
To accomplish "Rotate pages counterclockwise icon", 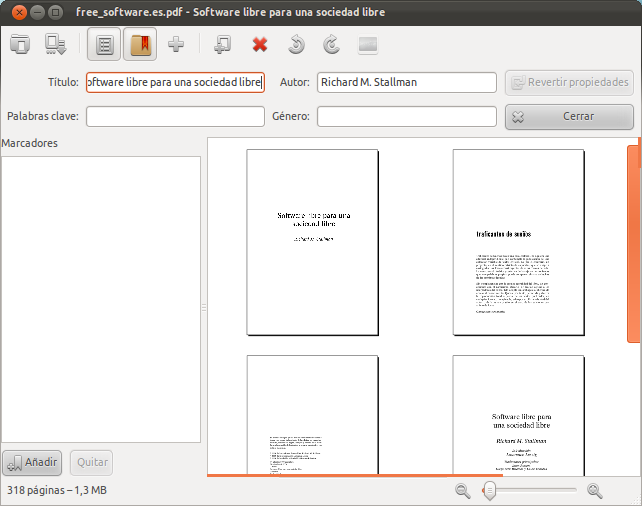I will (296, 45).
